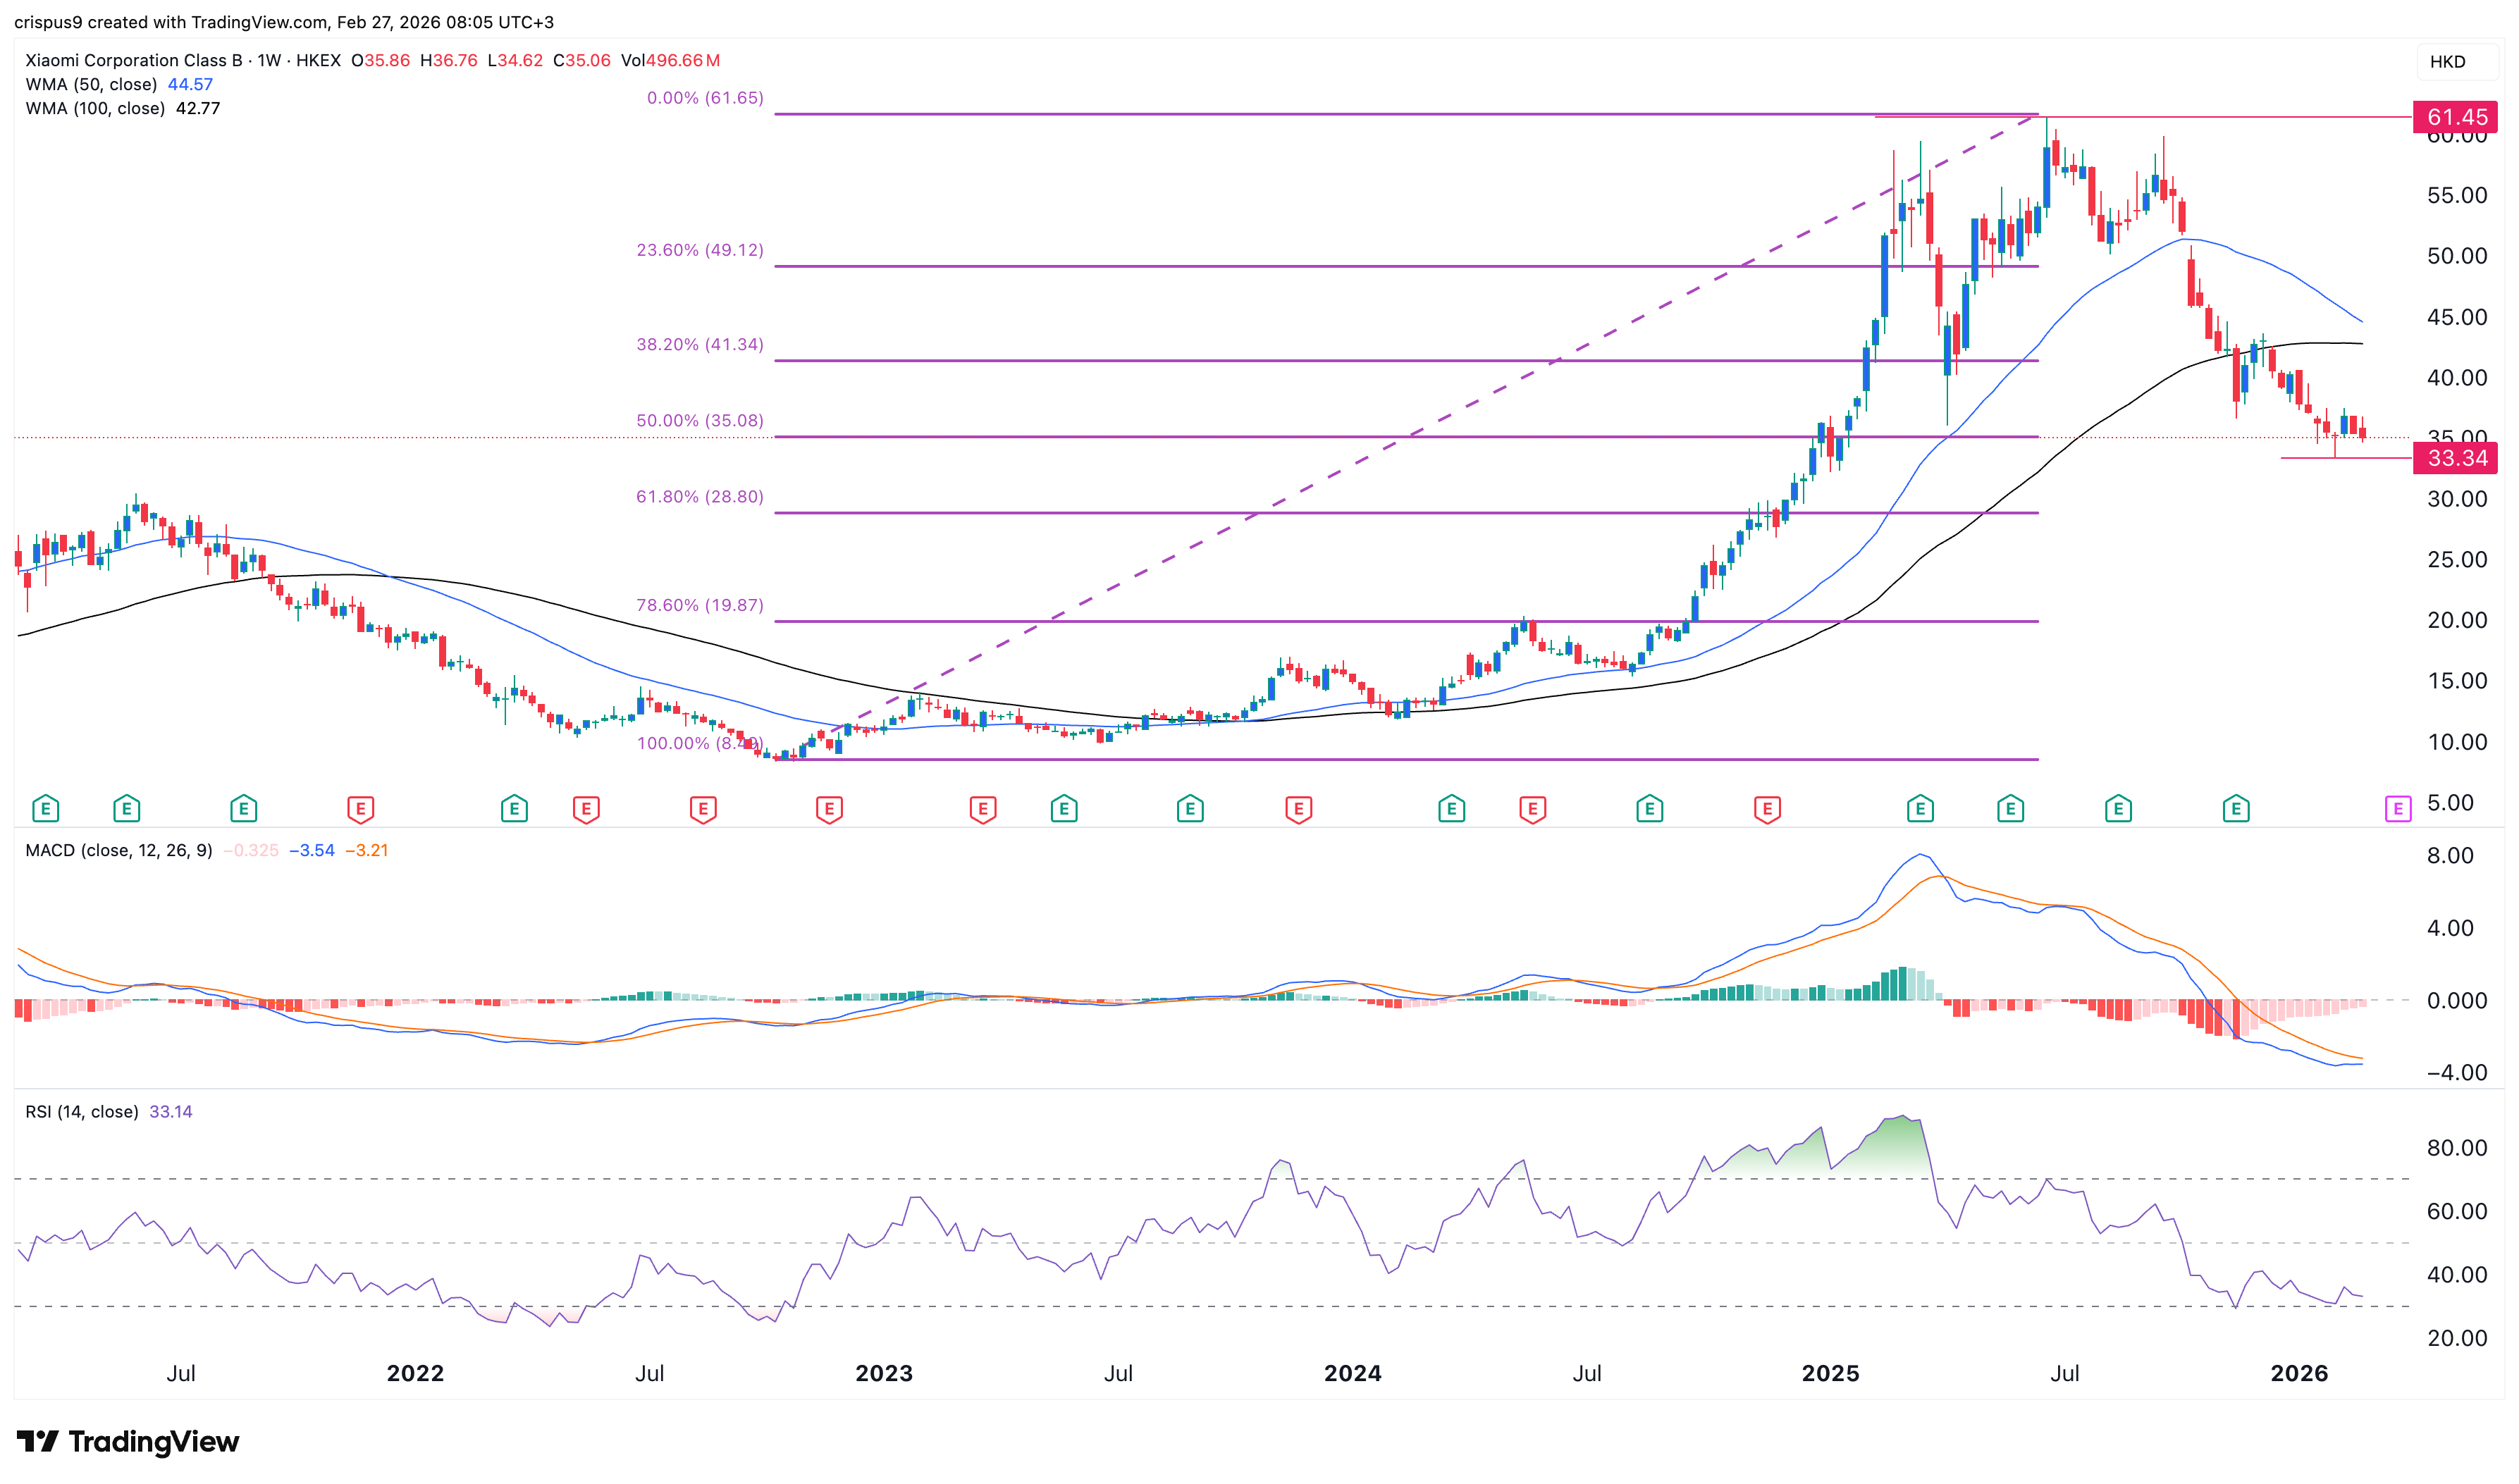Viewport: 2519px width, 1484px height.
Task: Select the red 61.45 price label
Action: click(2455, 117)
